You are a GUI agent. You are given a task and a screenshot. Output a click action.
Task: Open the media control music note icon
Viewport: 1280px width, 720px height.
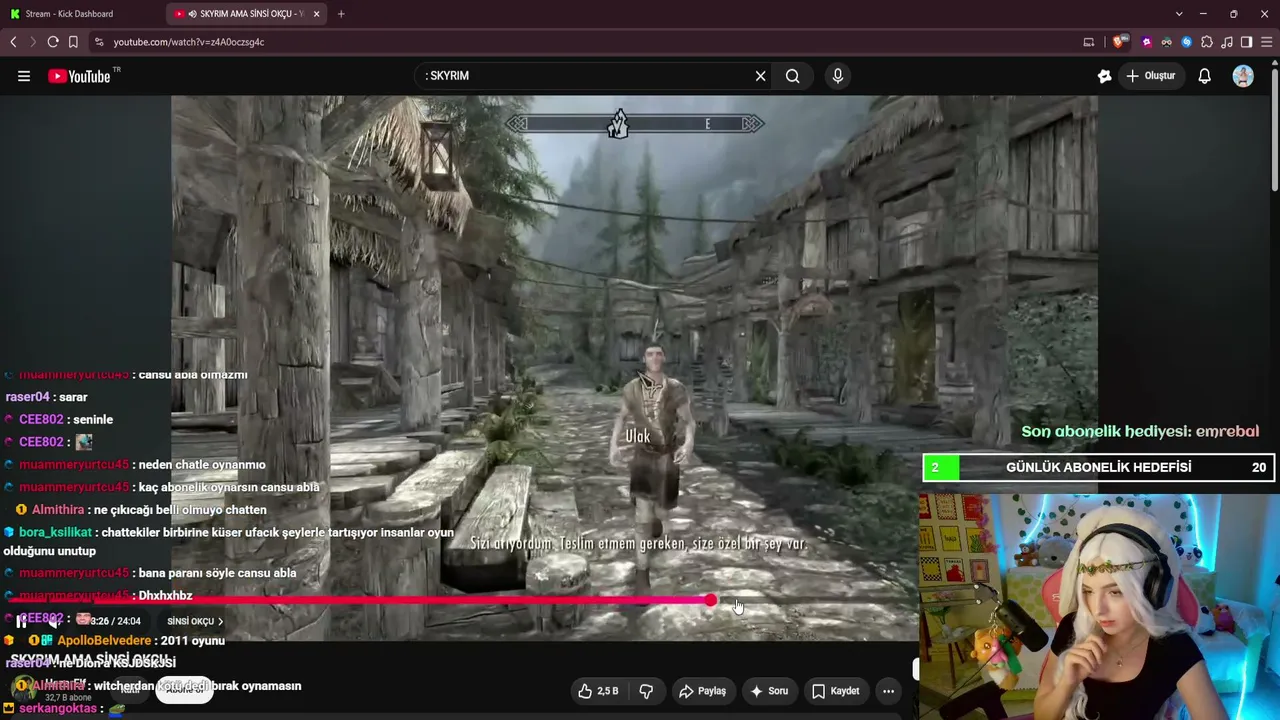pyautogui.click(x=1227, y=42)
